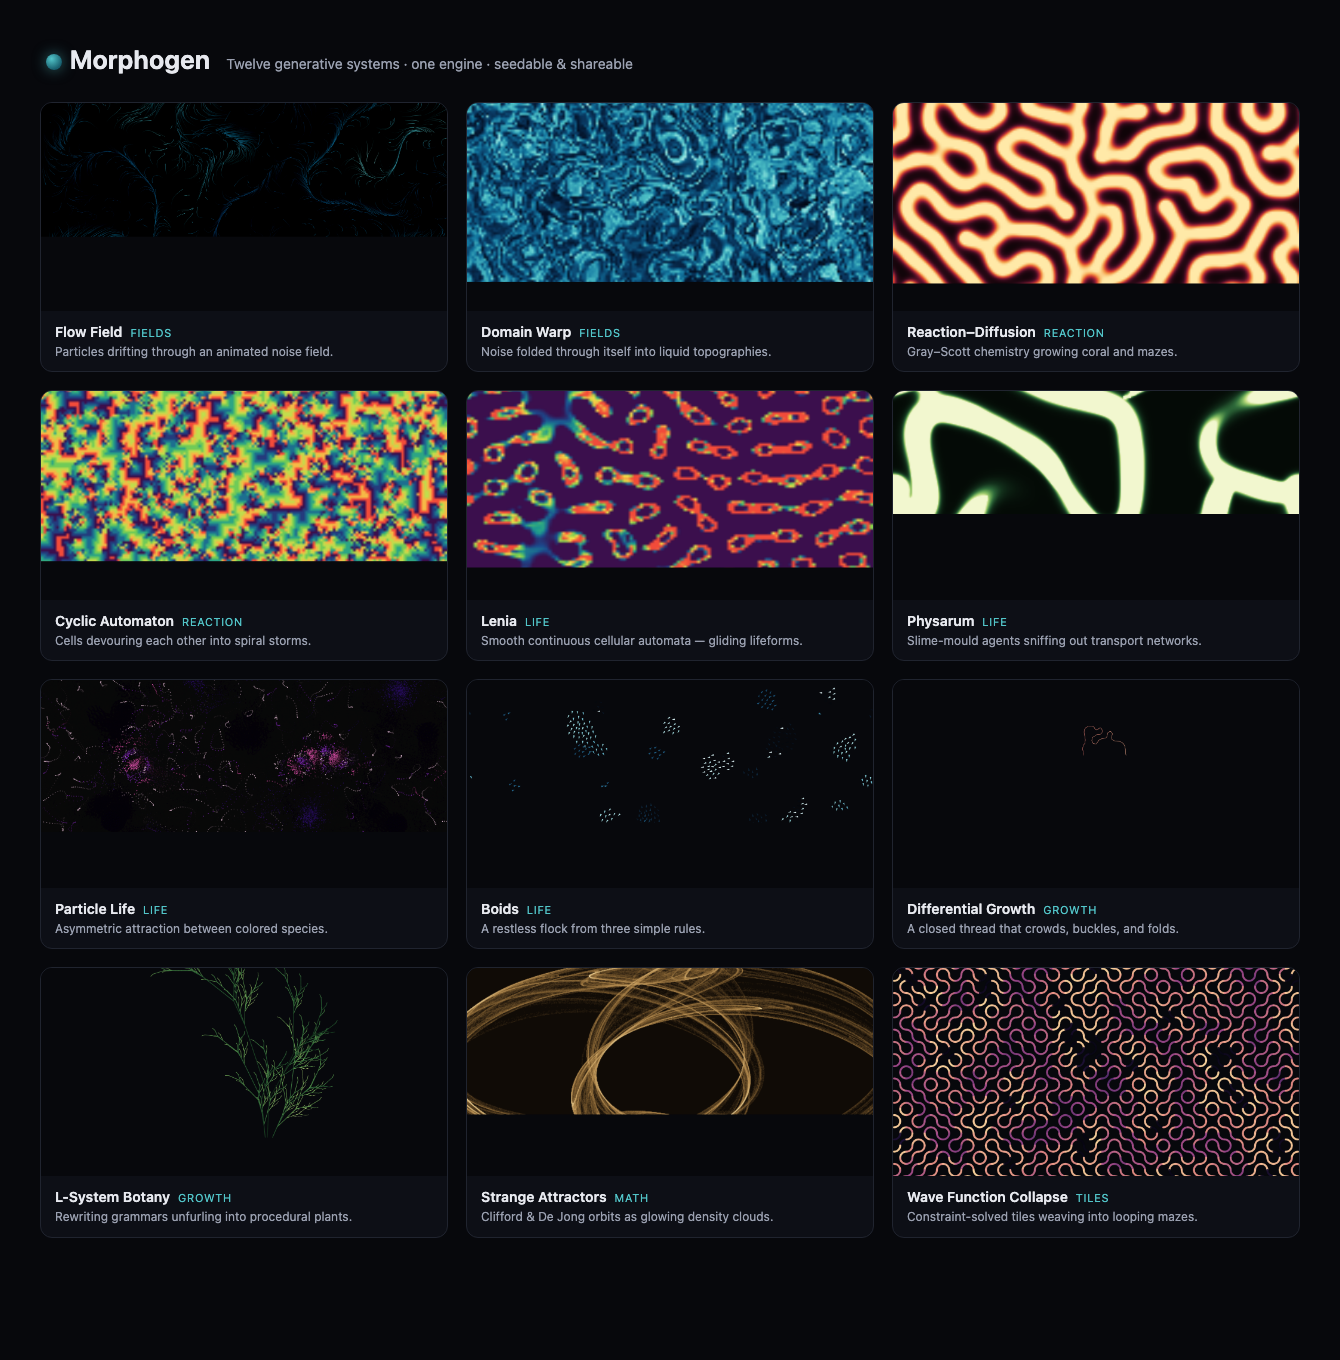Viewport: 1340px width, 1360px height.
Task: Open the Reaction–Diffusion preview thumbnail
Action: (1096, 206)
